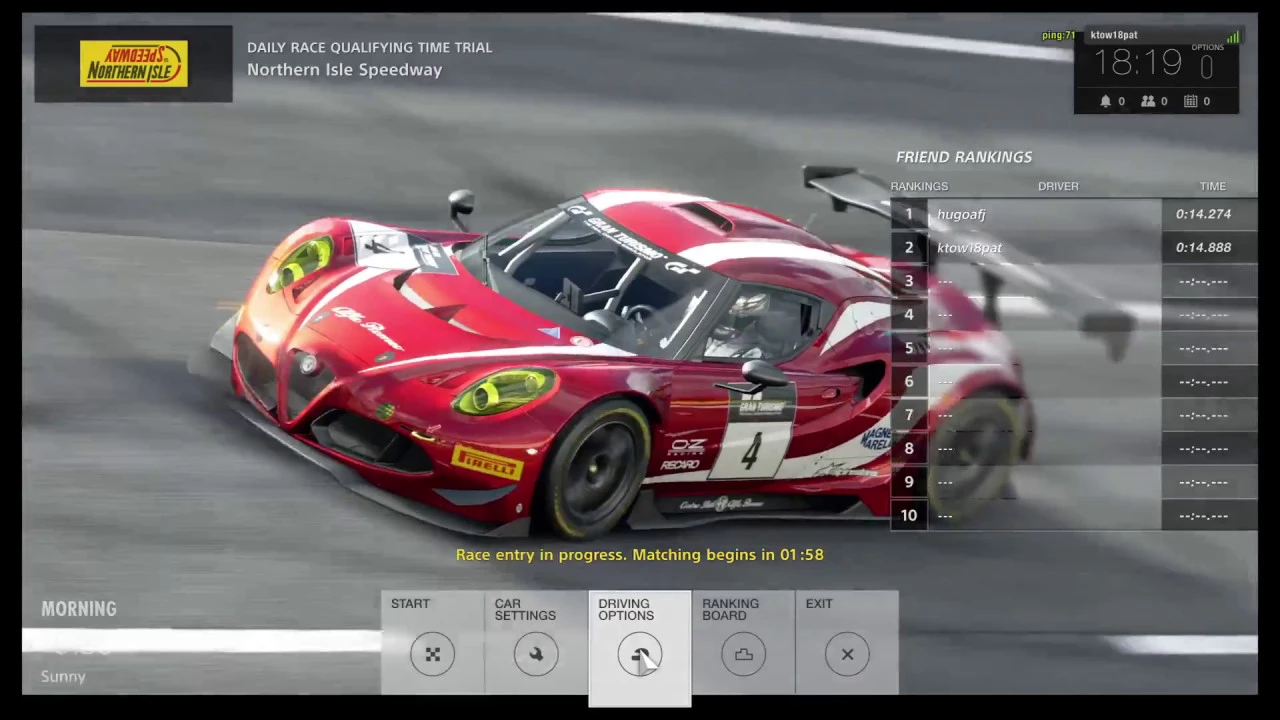
Task: Click the MORNING time-of-day label
Action: [x=79, y=609]
